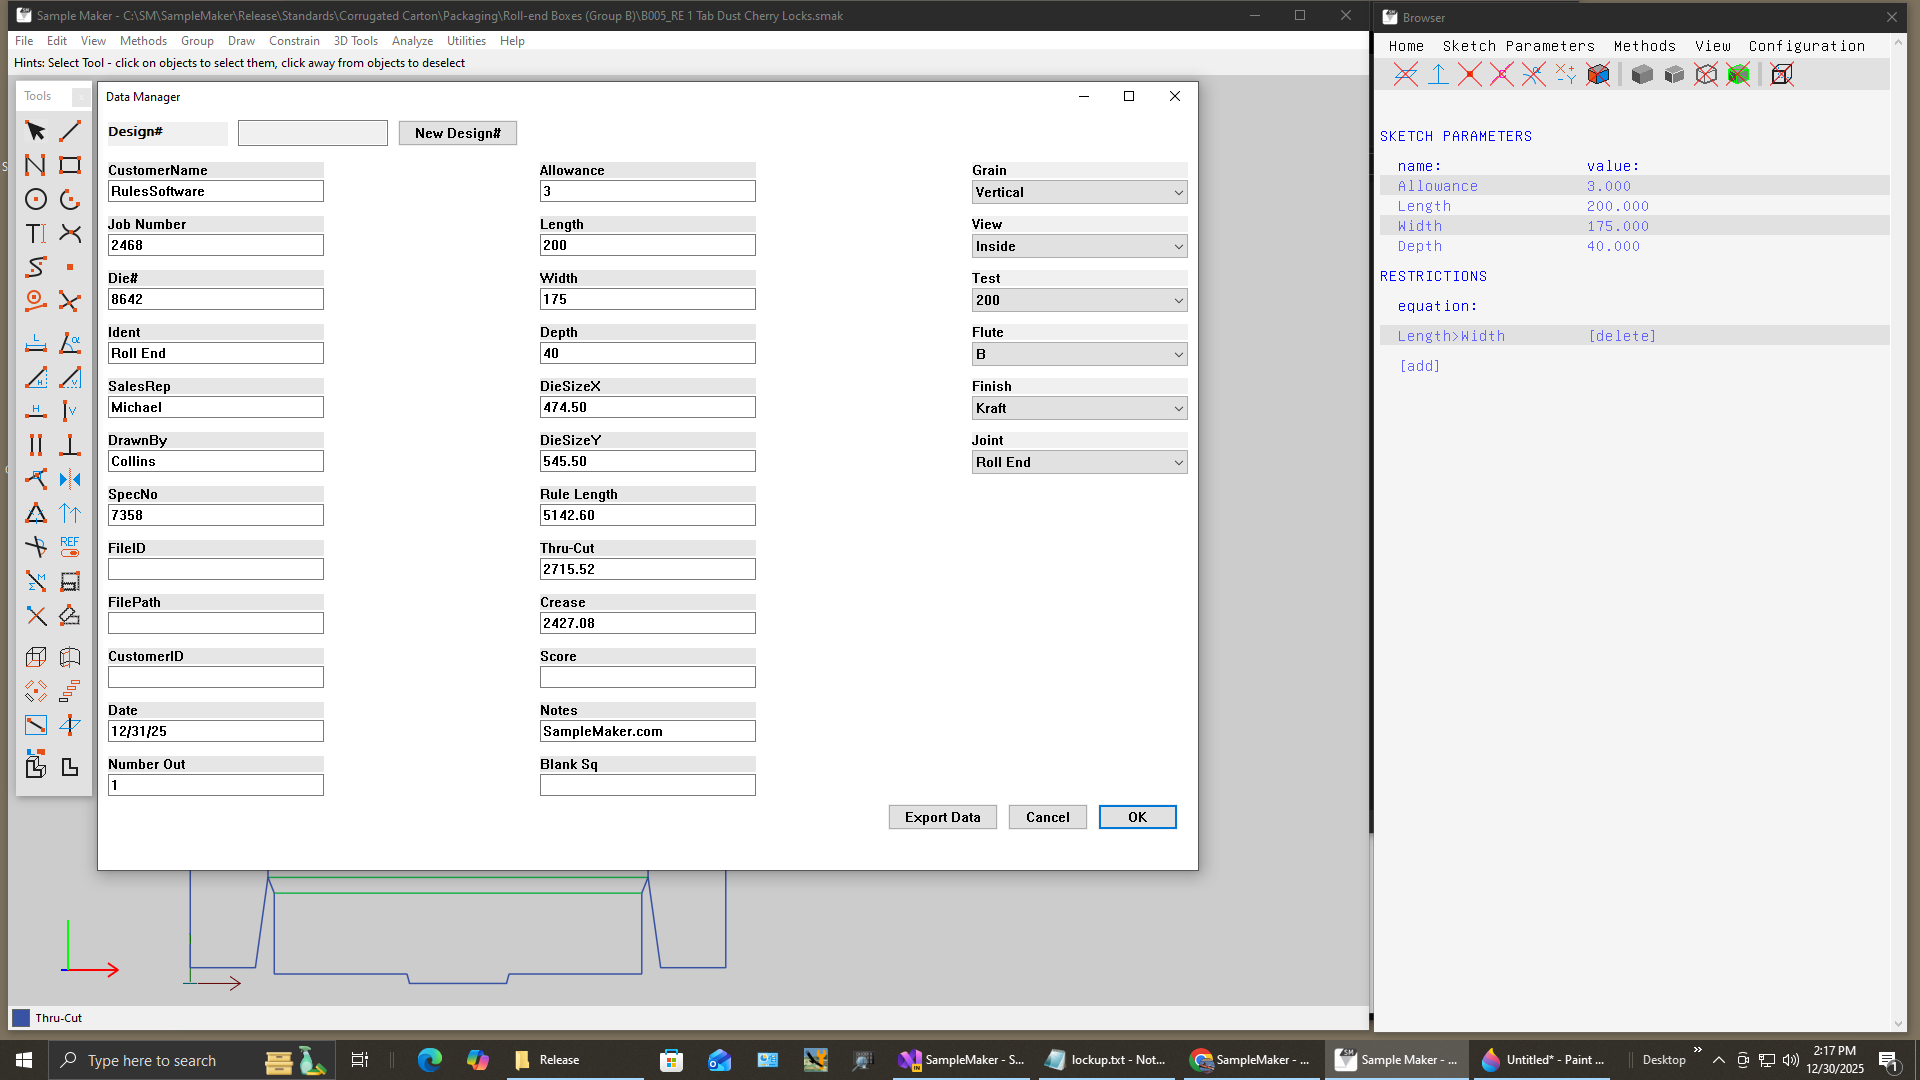
Task: Toggle the colored cube icon in Browser toolbar
Action: pyautogui.click(x=1598, y=74)
